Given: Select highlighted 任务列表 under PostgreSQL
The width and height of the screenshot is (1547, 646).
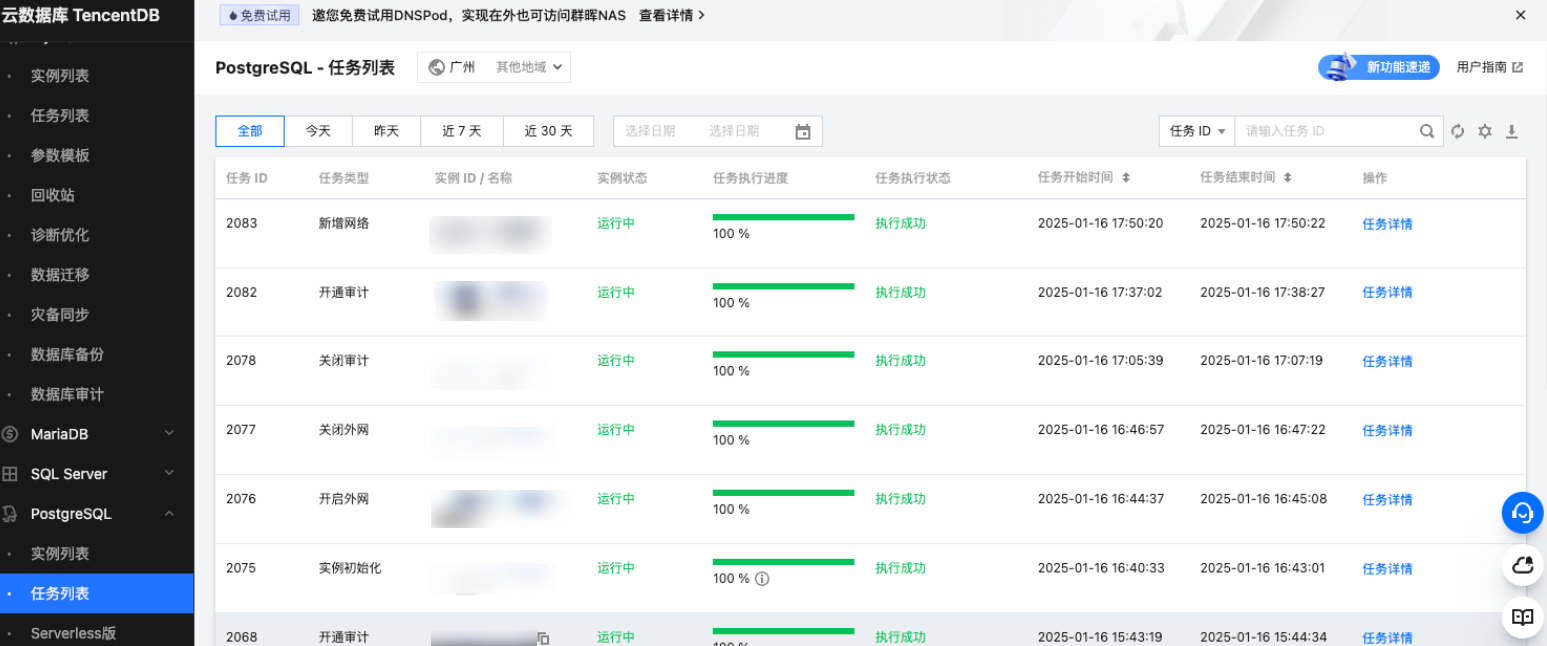Looking at the screenshot, I should click(97, 593).
